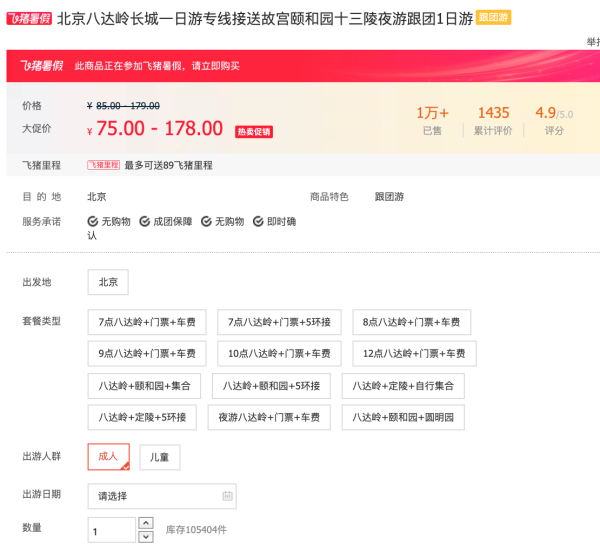Increase quantity with up arrow
This screenshot has height=558, width=600.
click(146, 523)
